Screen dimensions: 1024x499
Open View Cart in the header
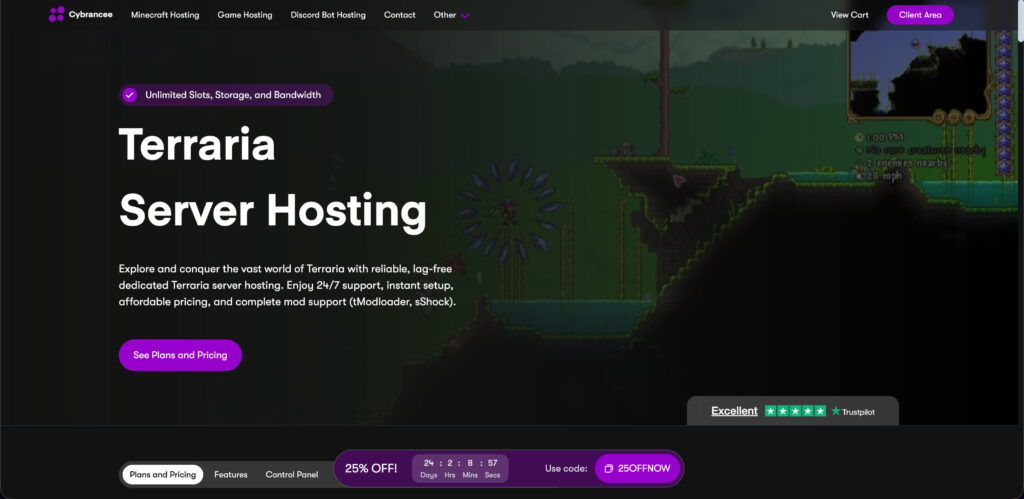[x=849, y=15]
